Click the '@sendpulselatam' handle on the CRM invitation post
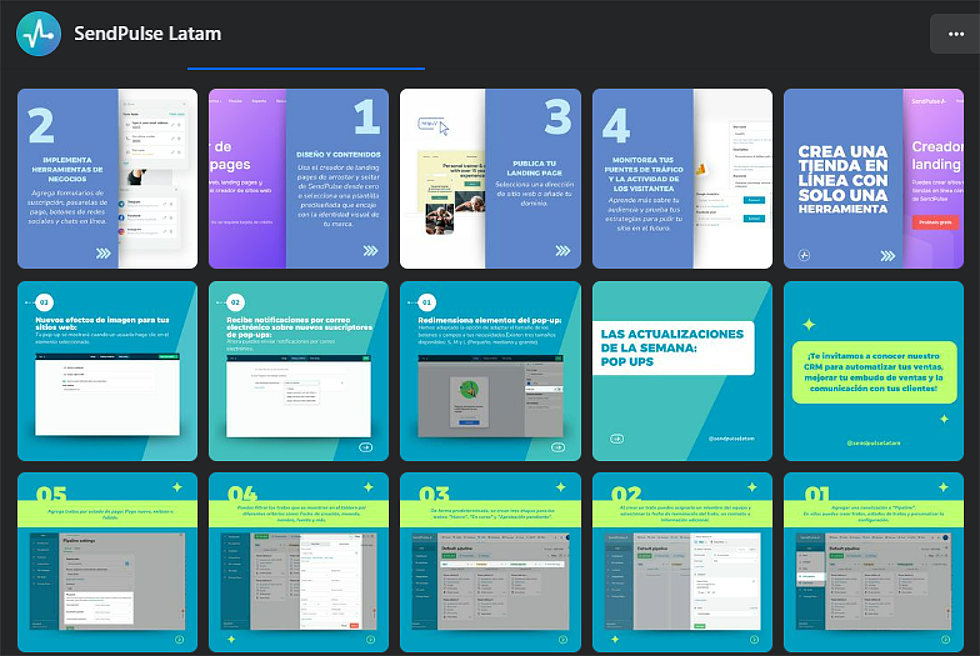Screen dimensions: 980x656 point(874,443)
